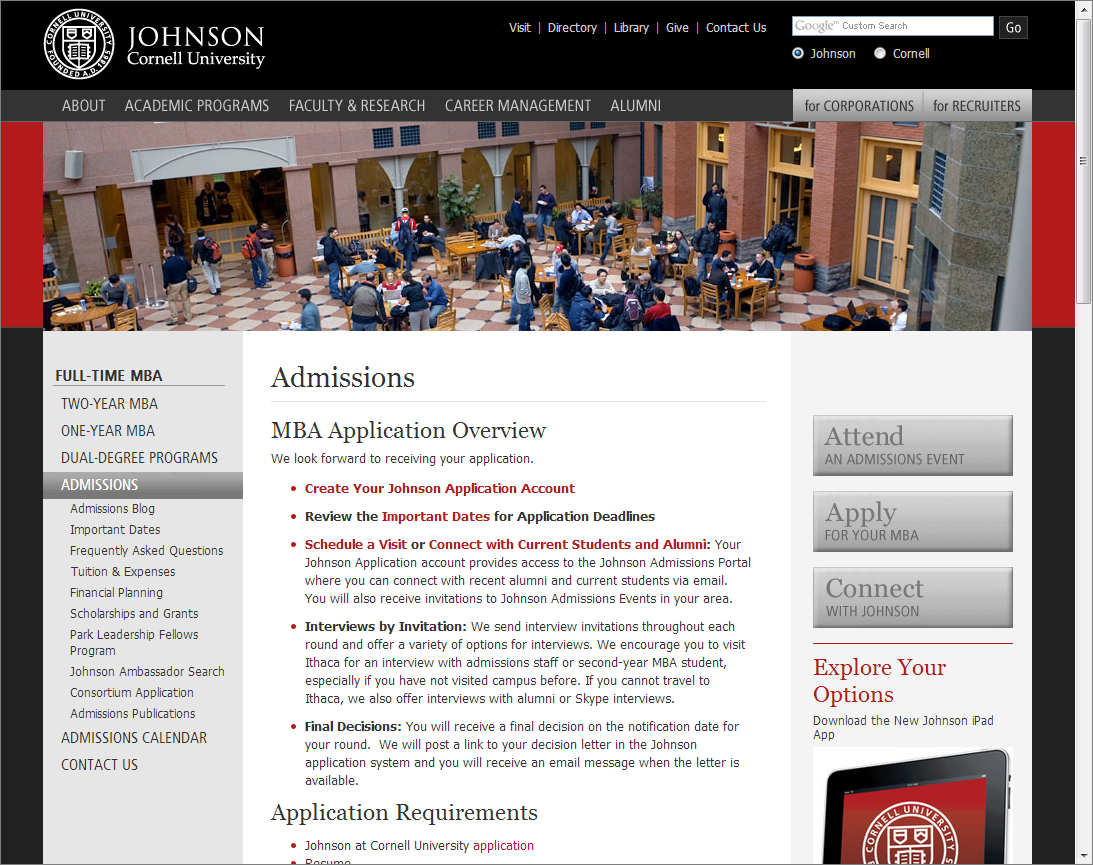Click the Google Custom Search field
This screenshot has width=1093, height=865.
click(892, 26)
